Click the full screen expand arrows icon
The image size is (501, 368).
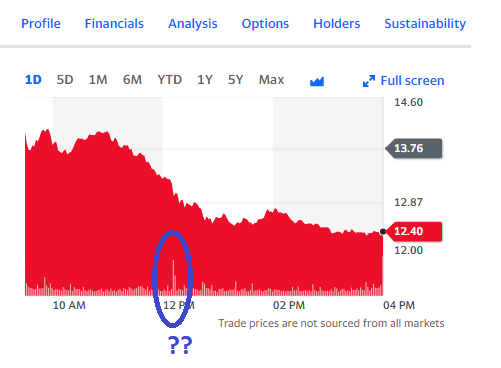[x=369, y=81]
